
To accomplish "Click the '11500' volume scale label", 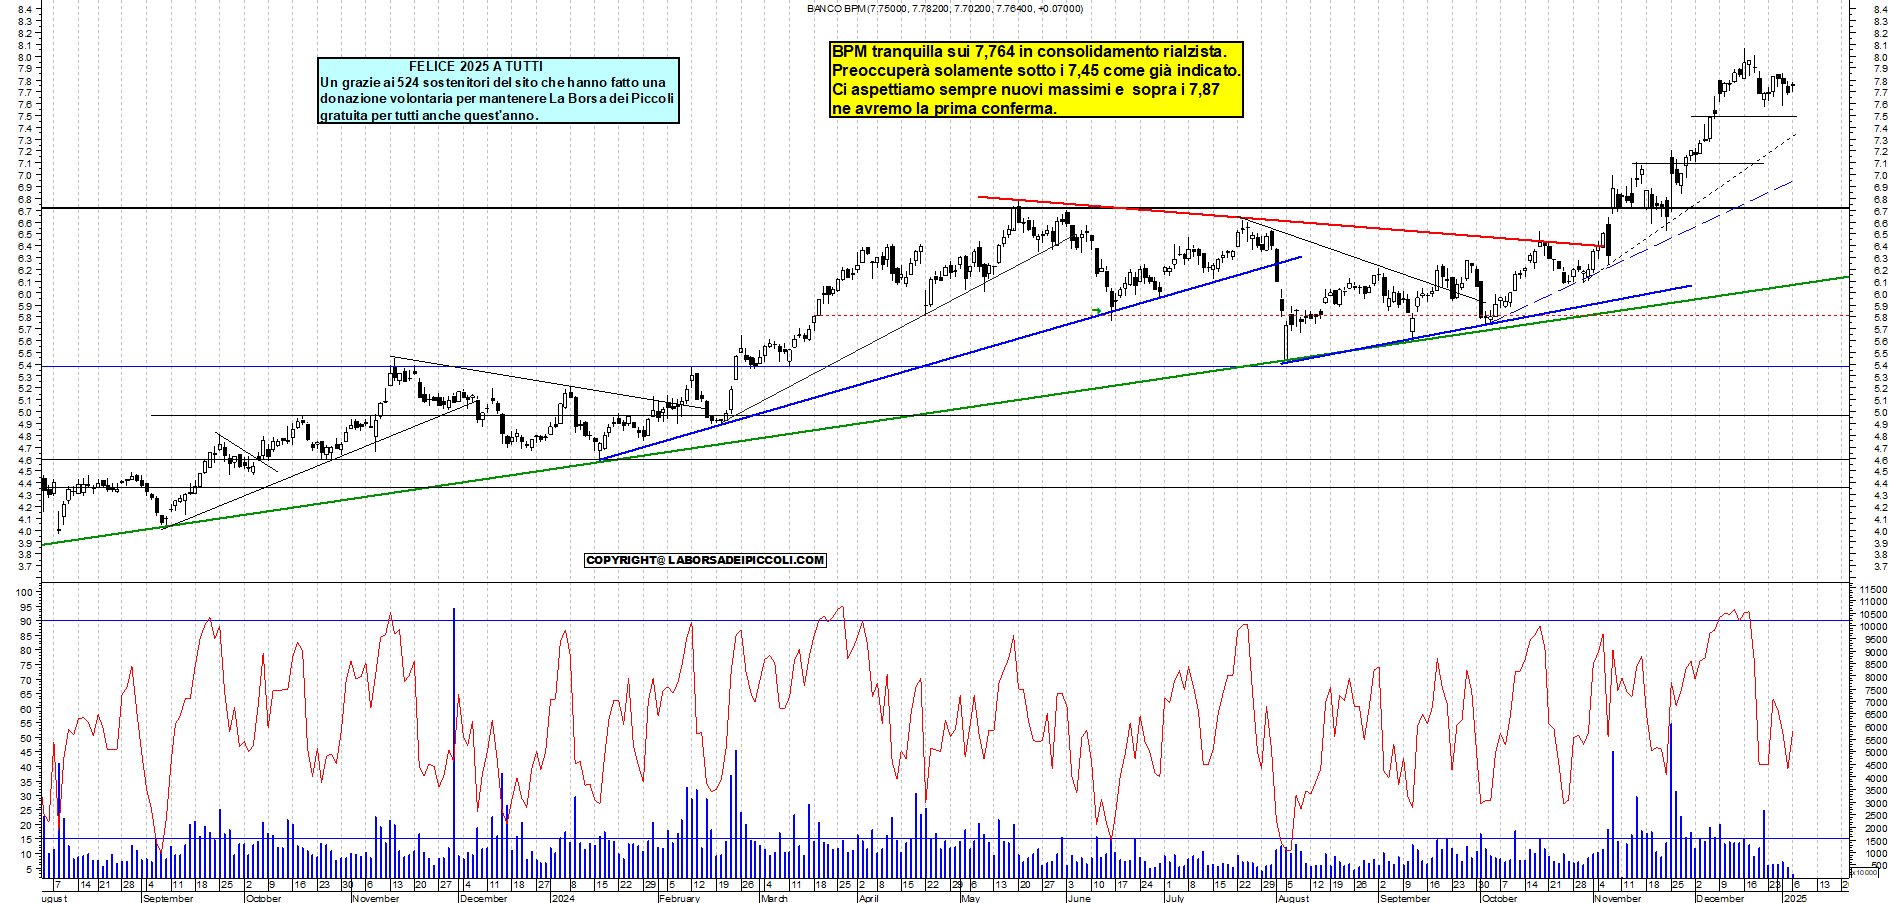I will pos(1872,590).
